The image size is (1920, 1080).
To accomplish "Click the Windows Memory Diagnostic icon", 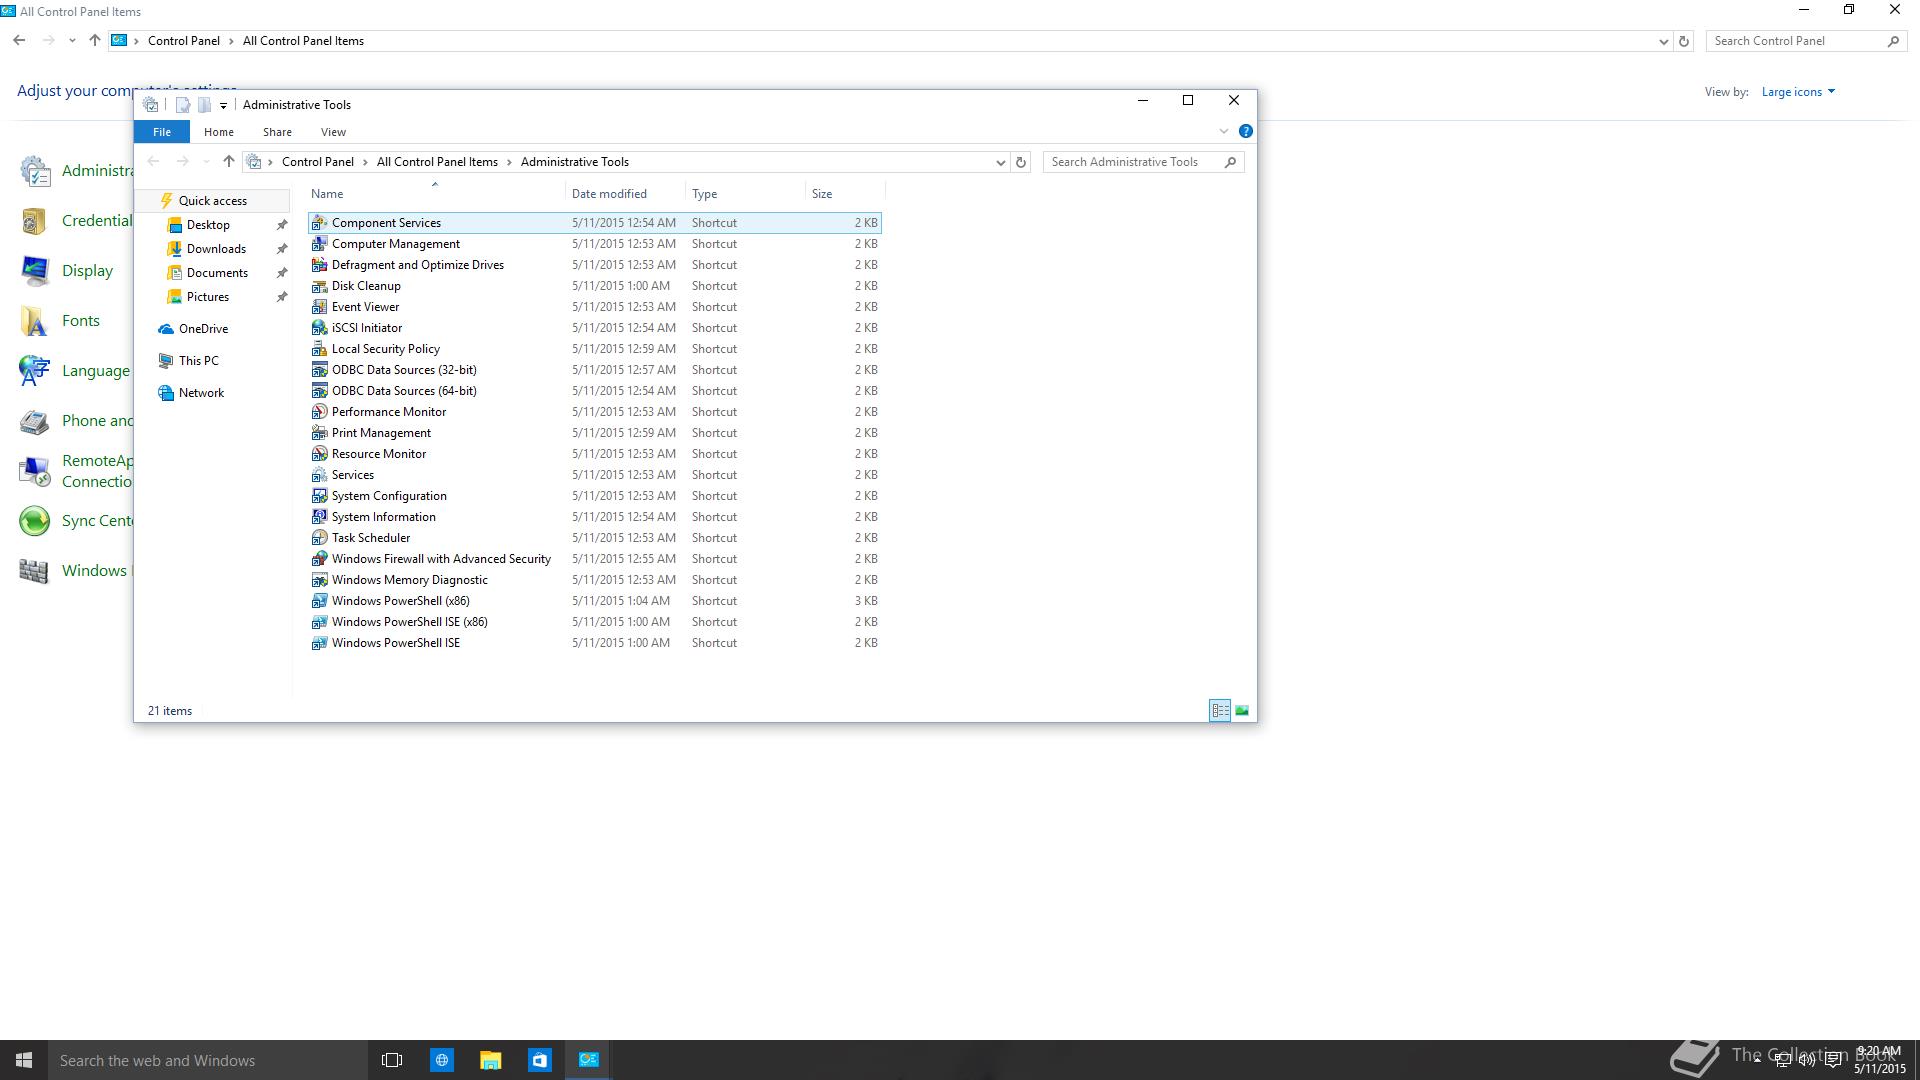I will pos(319,580).
